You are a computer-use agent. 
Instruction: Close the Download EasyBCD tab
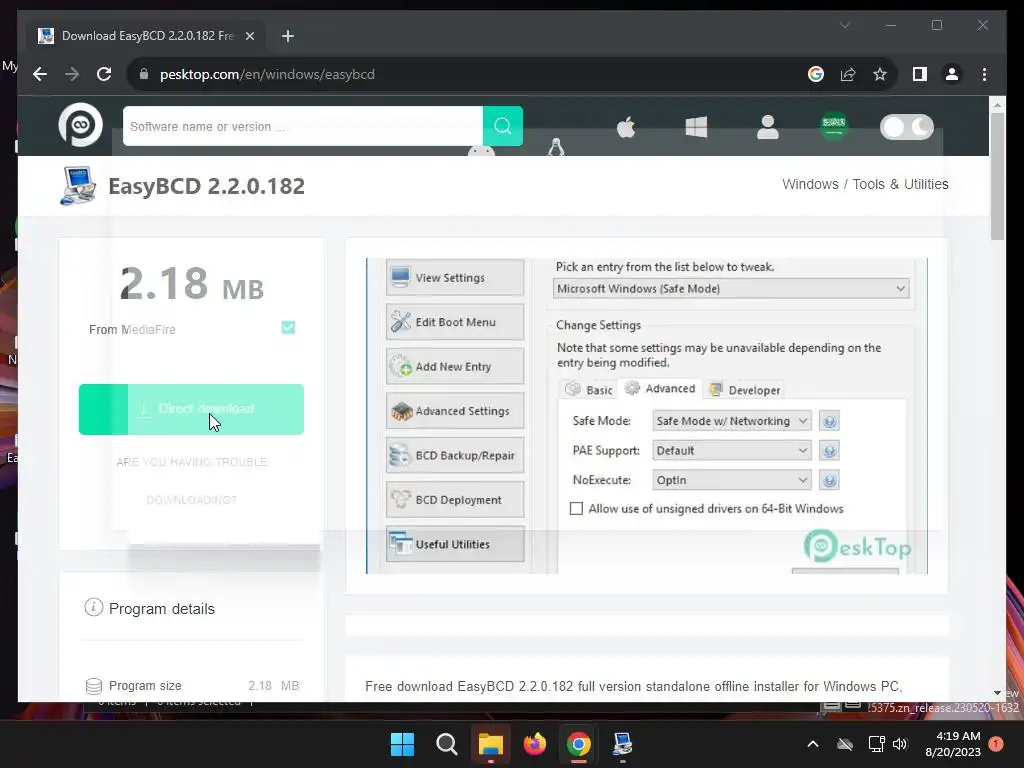click(x=249, y=36)
